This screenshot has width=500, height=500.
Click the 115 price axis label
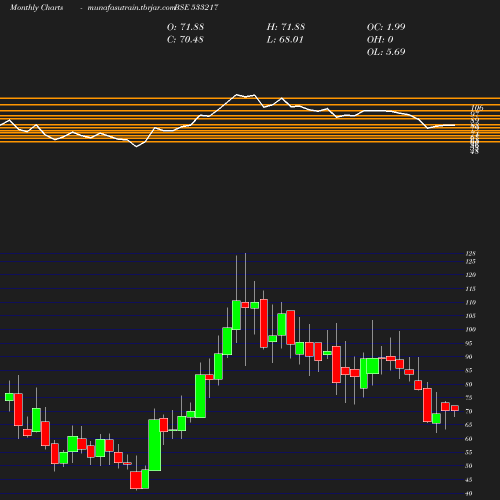point(470,289)
